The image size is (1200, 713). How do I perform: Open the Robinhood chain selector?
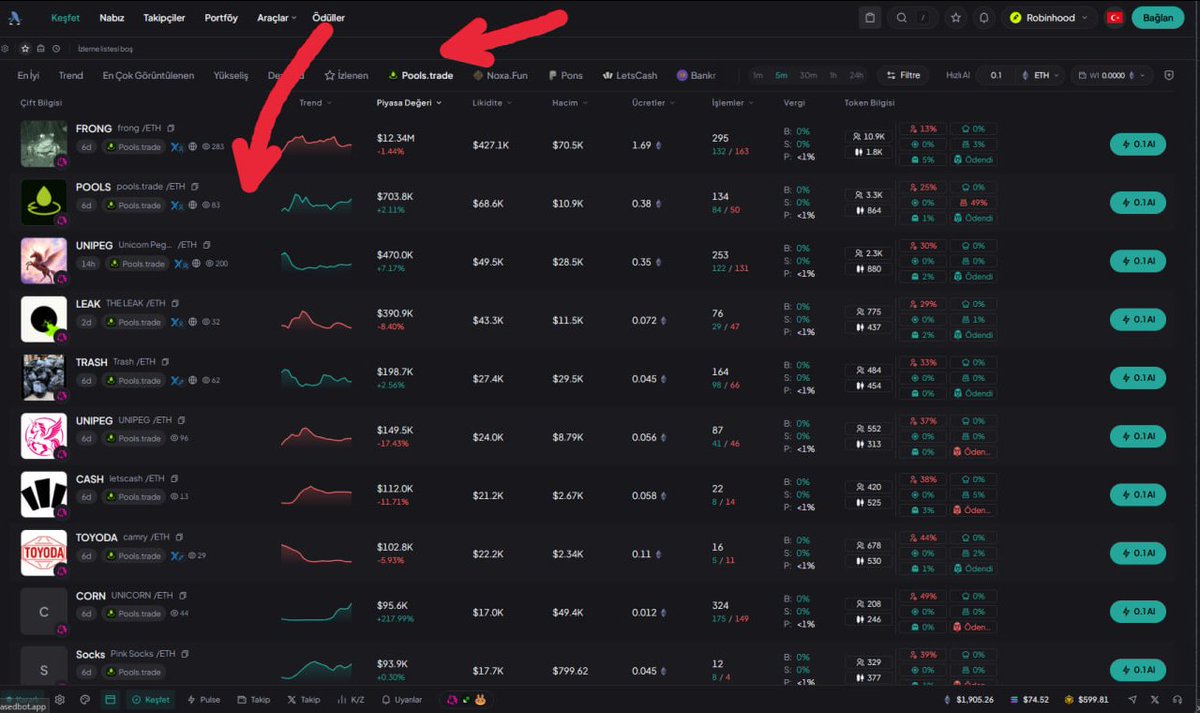(1048, 18)
